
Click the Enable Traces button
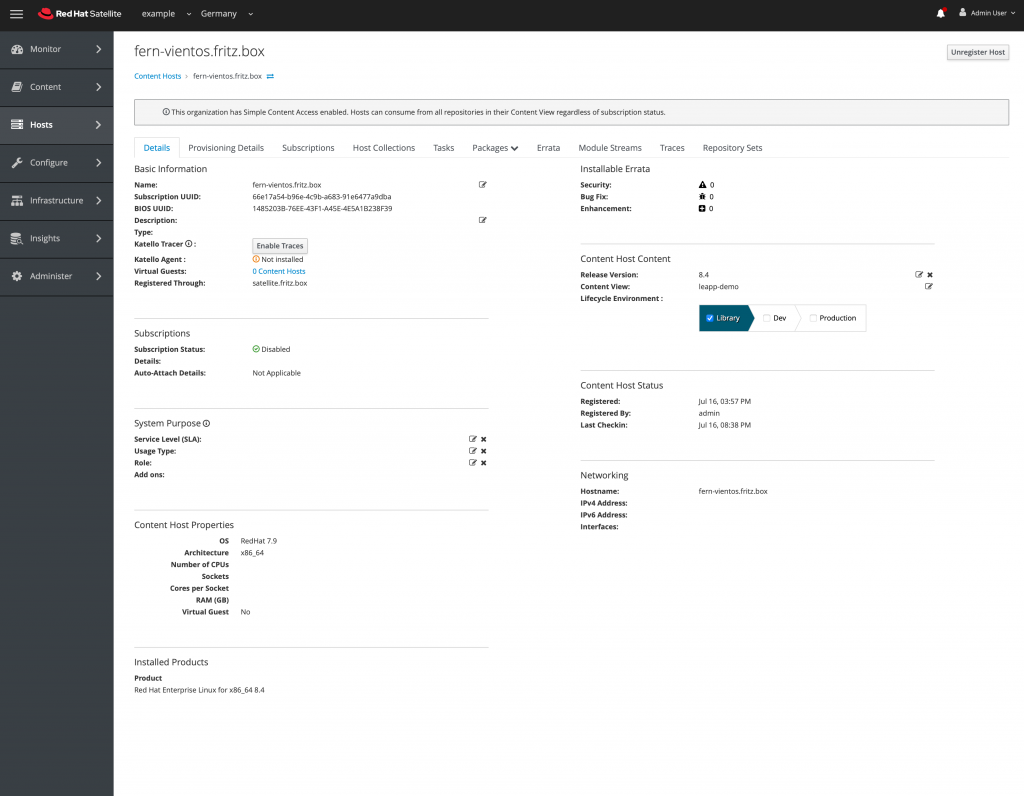pos(280,246)
